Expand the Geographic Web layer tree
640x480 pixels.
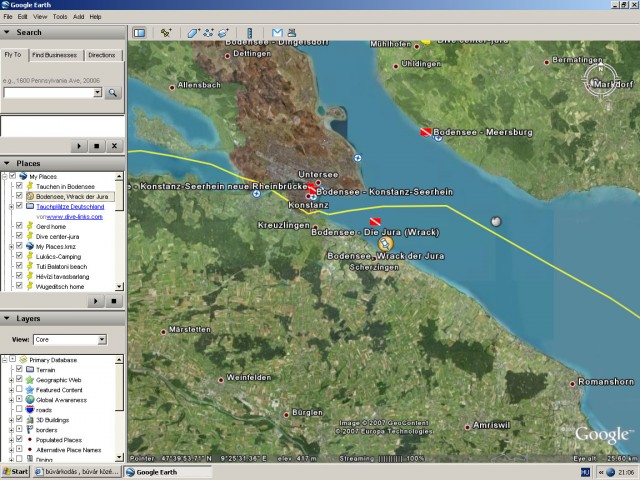pos(10,380)
